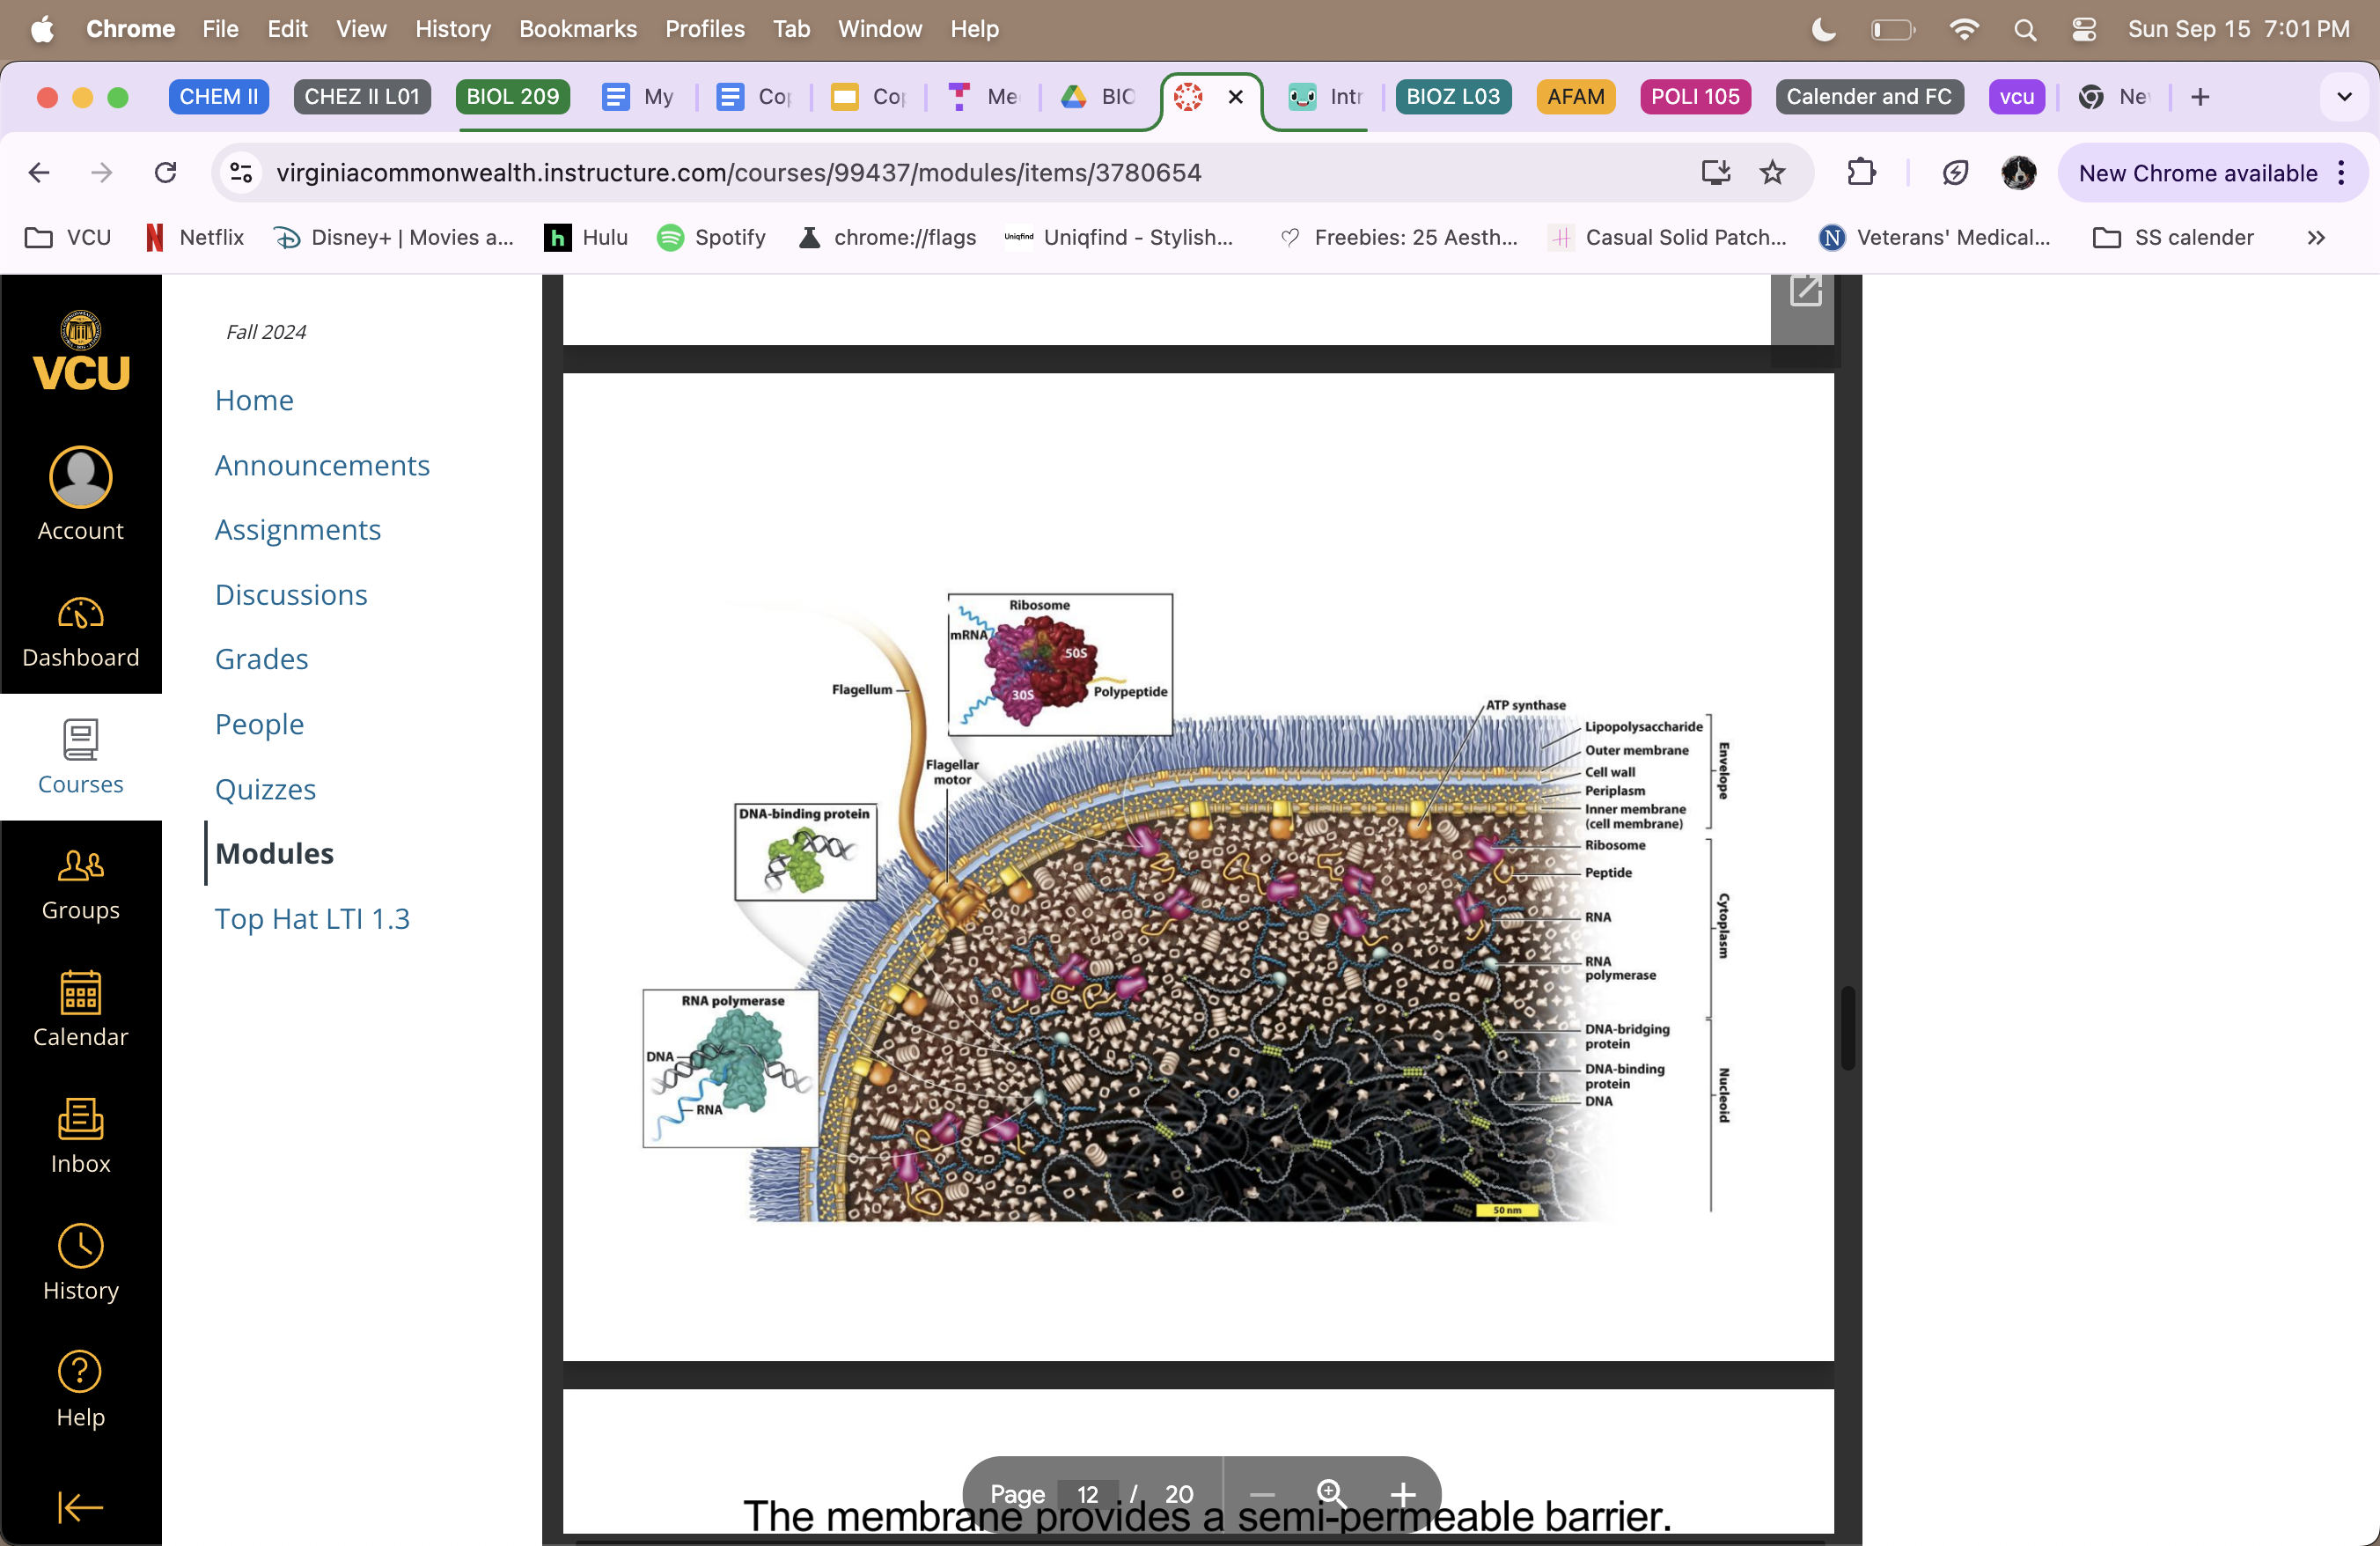2380x1546 pixels.
Task: Click the browser back arrow
Action: coord(39,173)
